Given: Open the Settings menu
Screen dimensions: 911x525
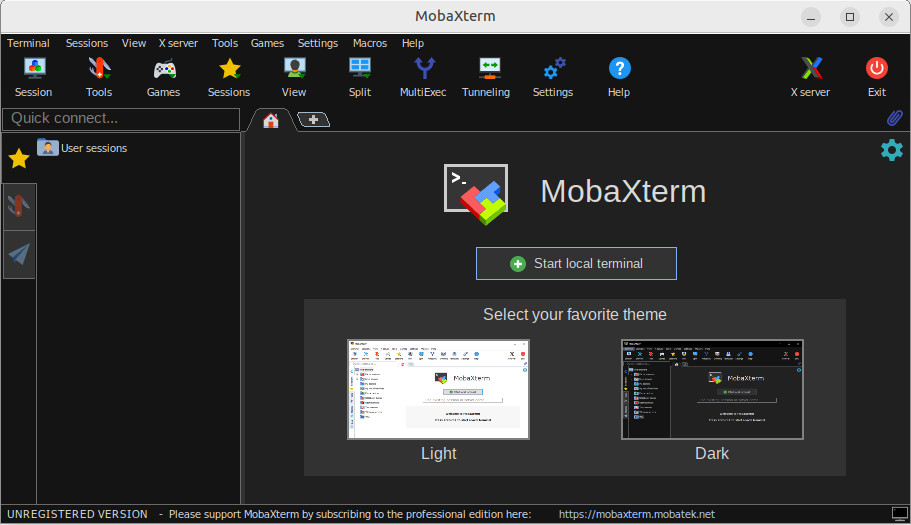Looking at the screenshot, I should 318,43.
